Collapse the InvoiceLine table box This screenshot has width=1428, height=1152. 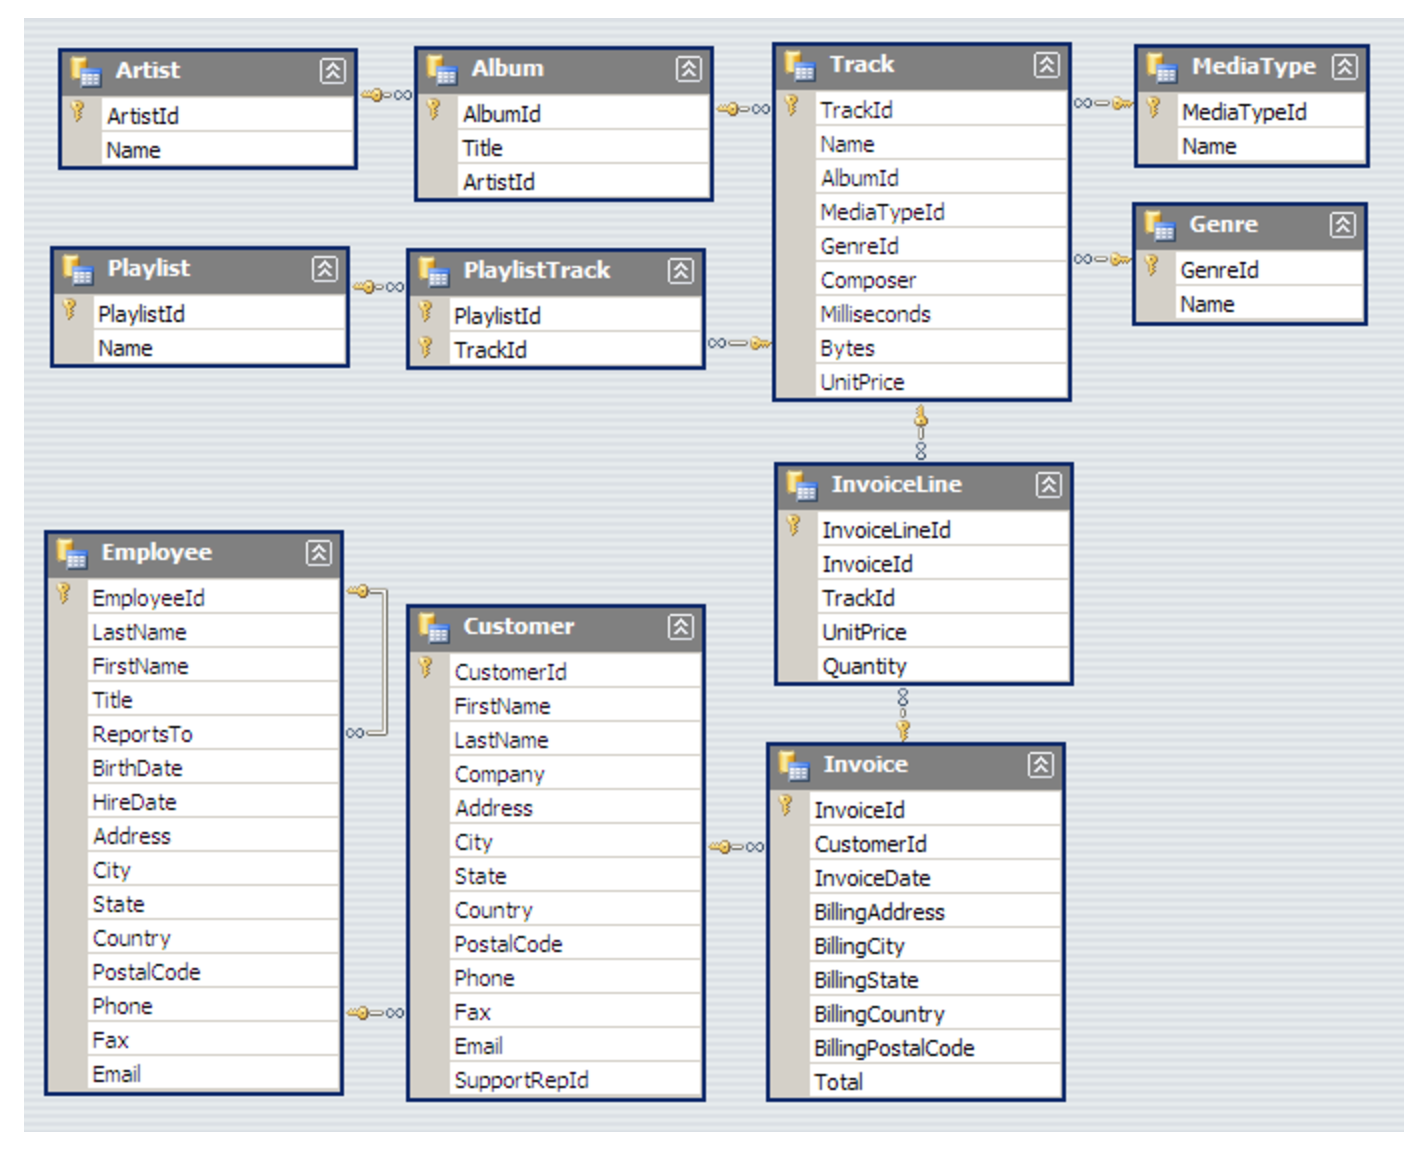click(x=1048, y=485)
